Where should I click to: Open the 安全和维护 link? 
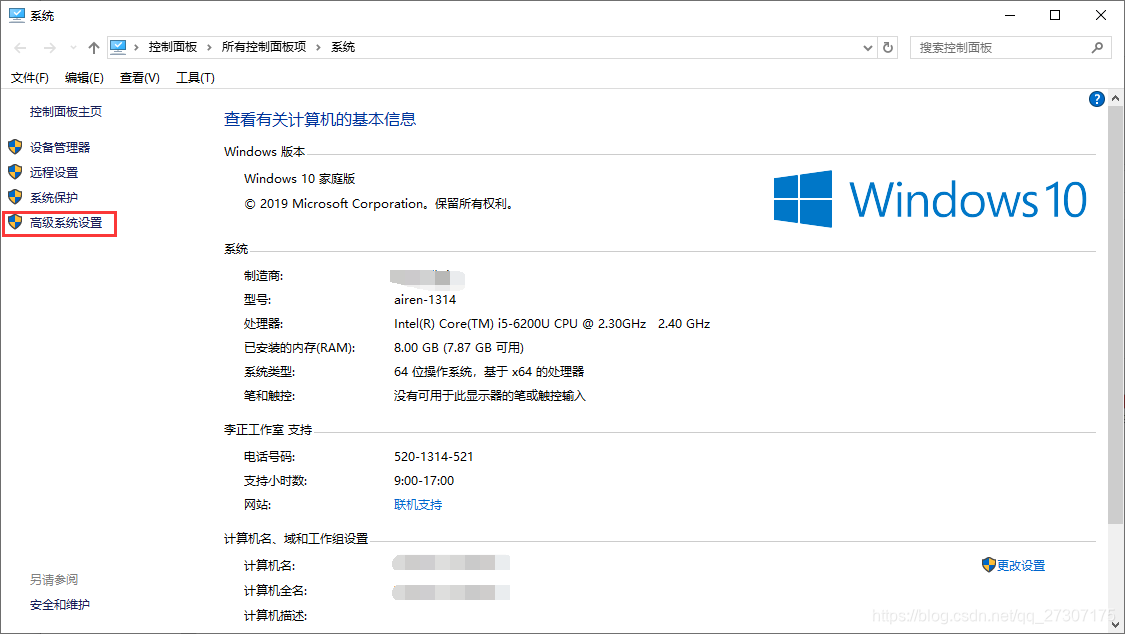[60, 605]
